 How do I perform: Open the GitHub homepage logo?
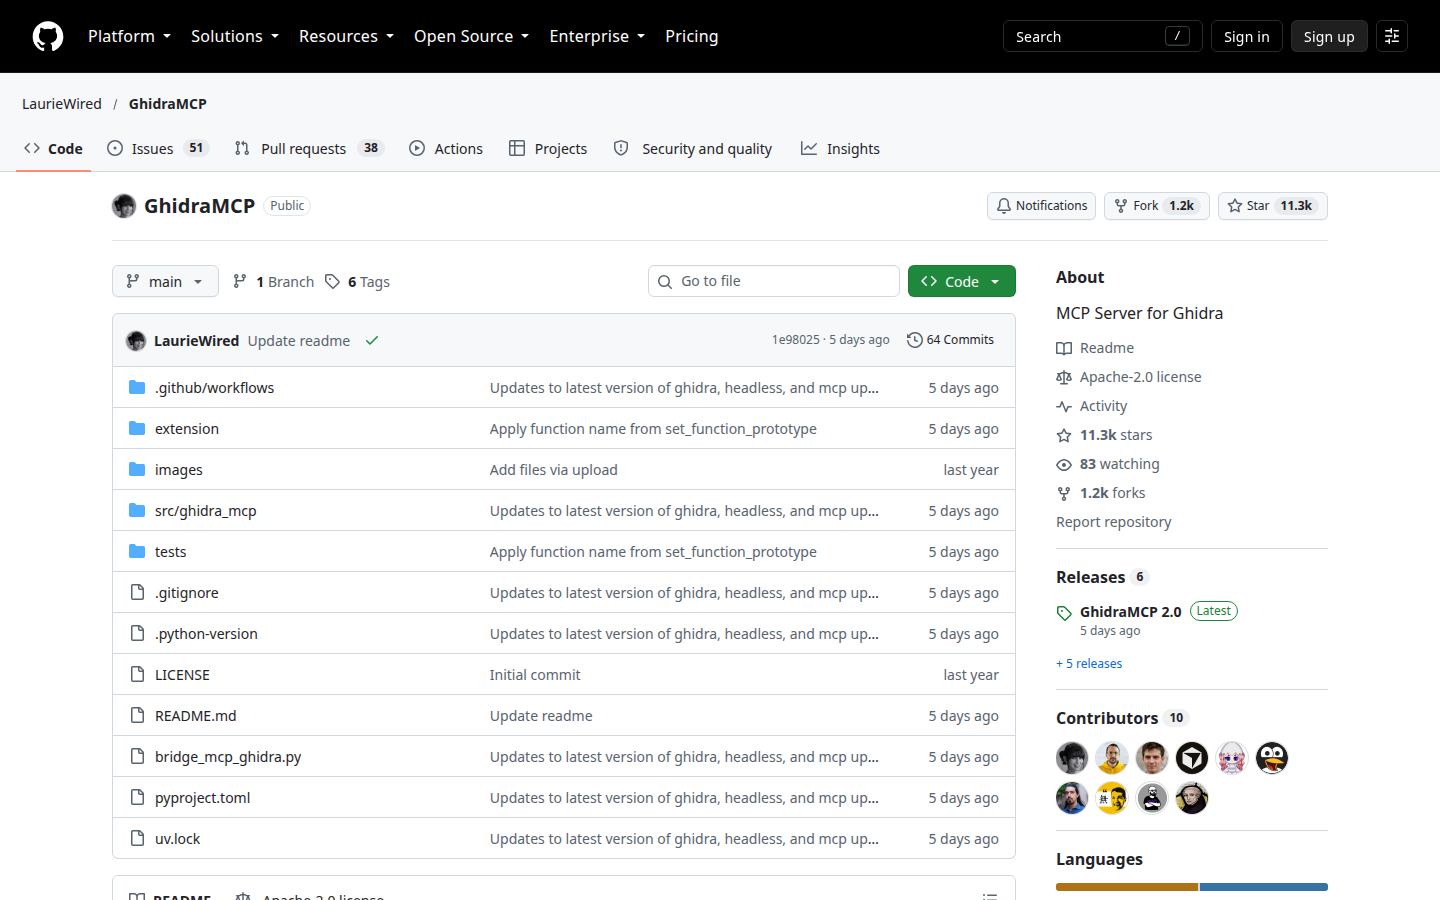click(48, 36)
